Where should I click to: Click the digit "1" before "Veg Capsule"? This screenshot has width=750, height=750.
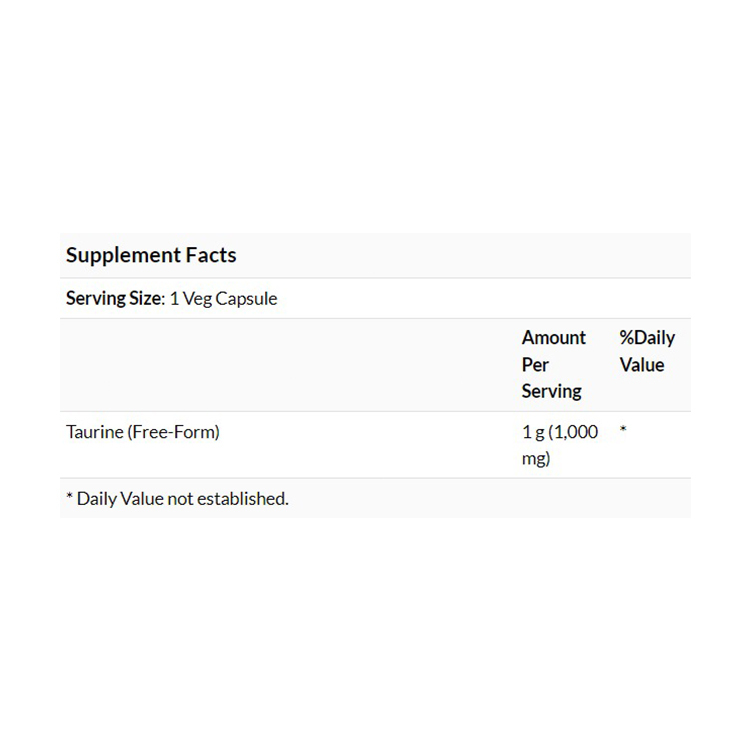(174, 298)
